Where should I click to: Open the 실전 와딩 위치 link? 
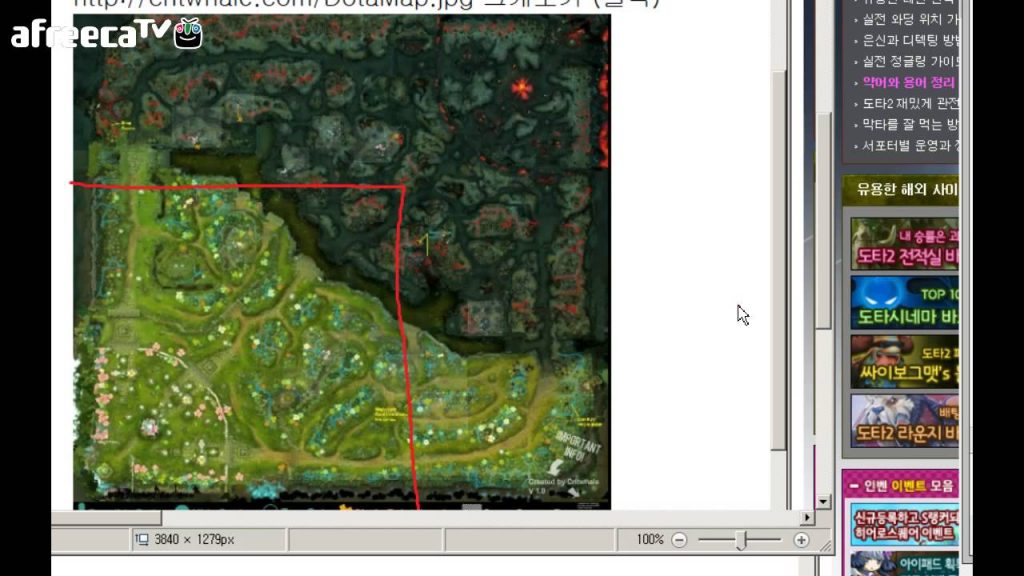(x=910, y=20)
